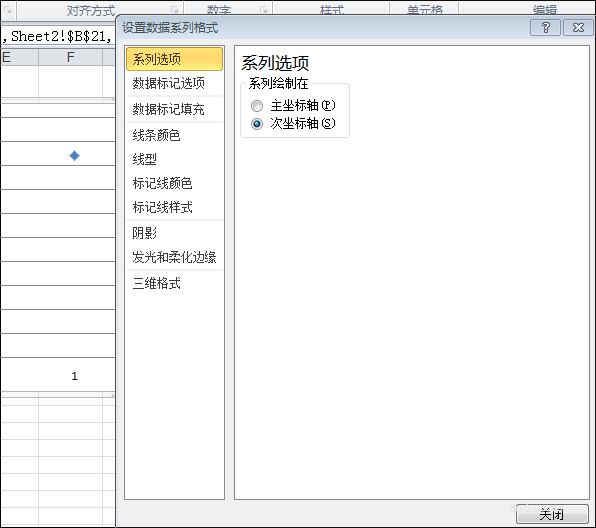
Task: Close the format data series dialog
Action: (578, 28)
